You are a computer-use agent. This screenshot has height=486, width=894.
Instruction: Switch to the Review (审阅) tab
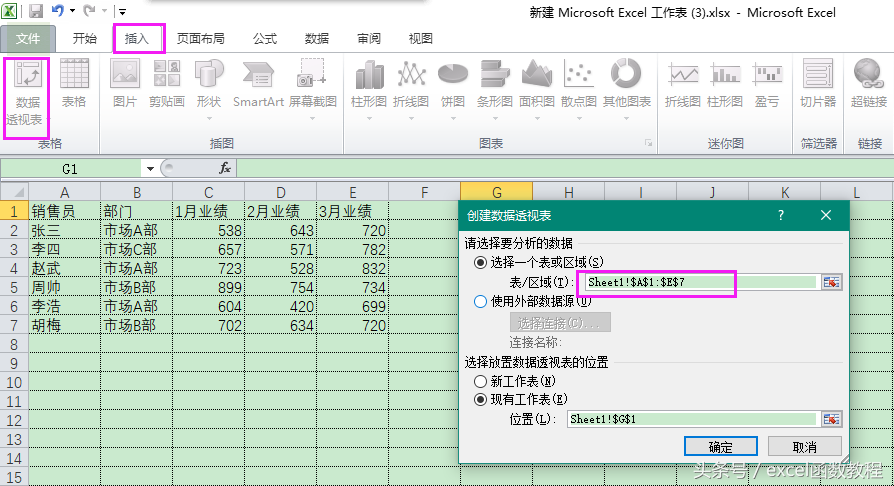click(369, 38)
